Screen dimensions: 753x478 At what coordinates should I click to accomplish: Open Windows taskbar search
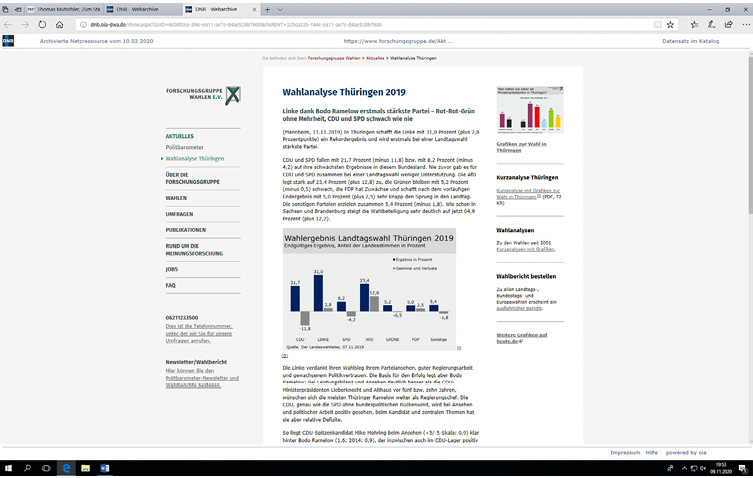tap(27, 468)
